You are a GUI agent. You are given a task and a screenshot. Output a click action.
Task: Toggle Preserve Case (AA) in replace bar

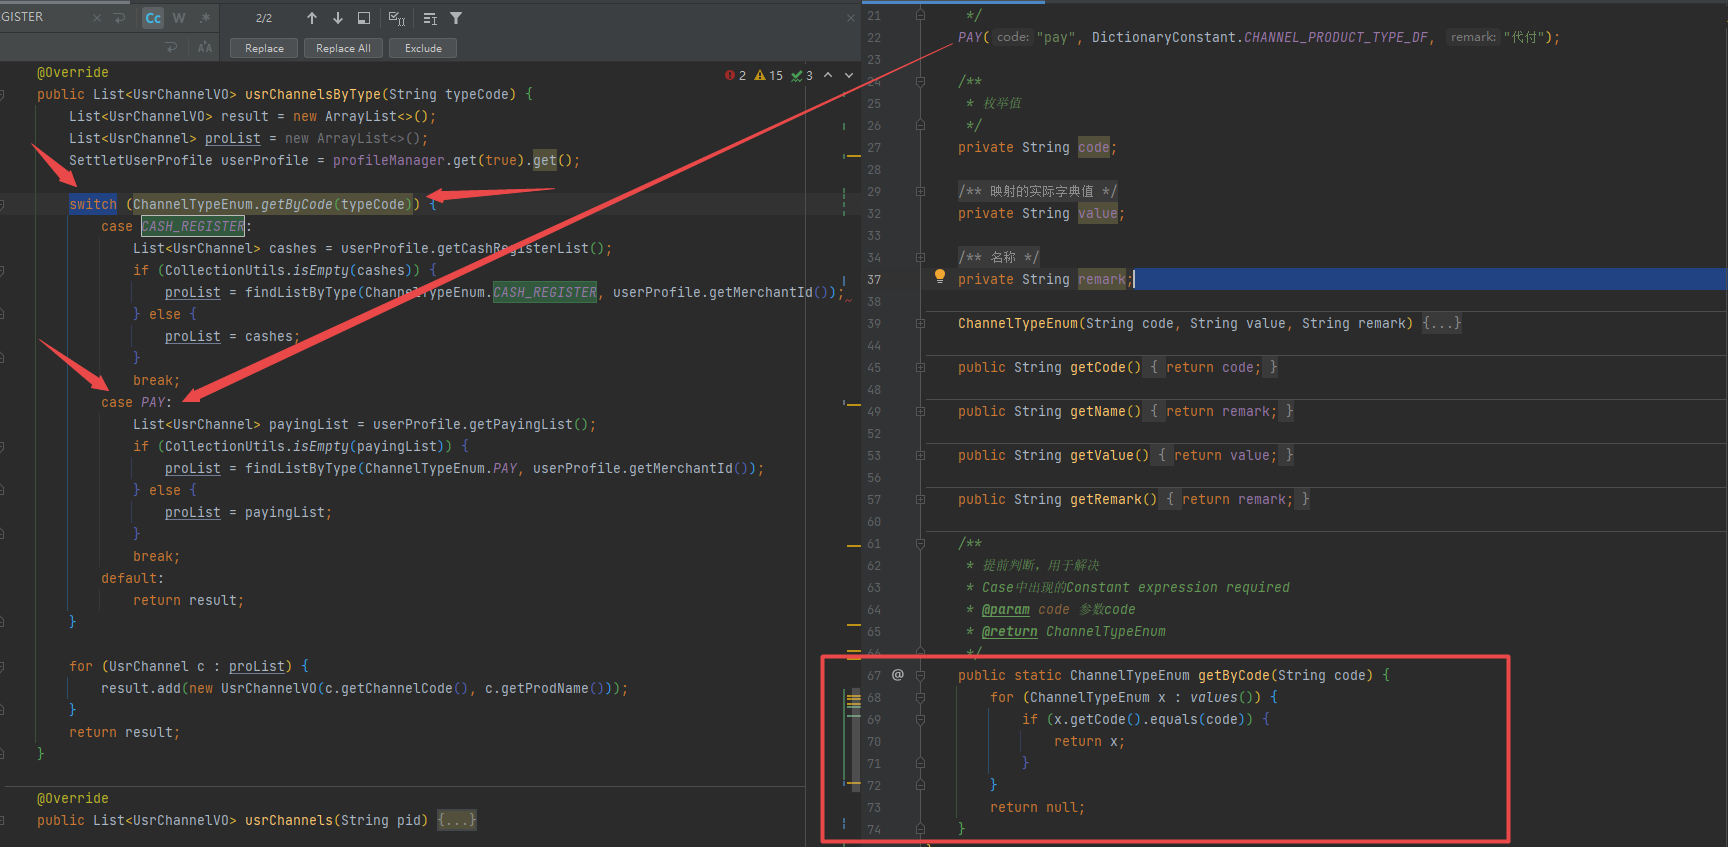tap(205, 47)
